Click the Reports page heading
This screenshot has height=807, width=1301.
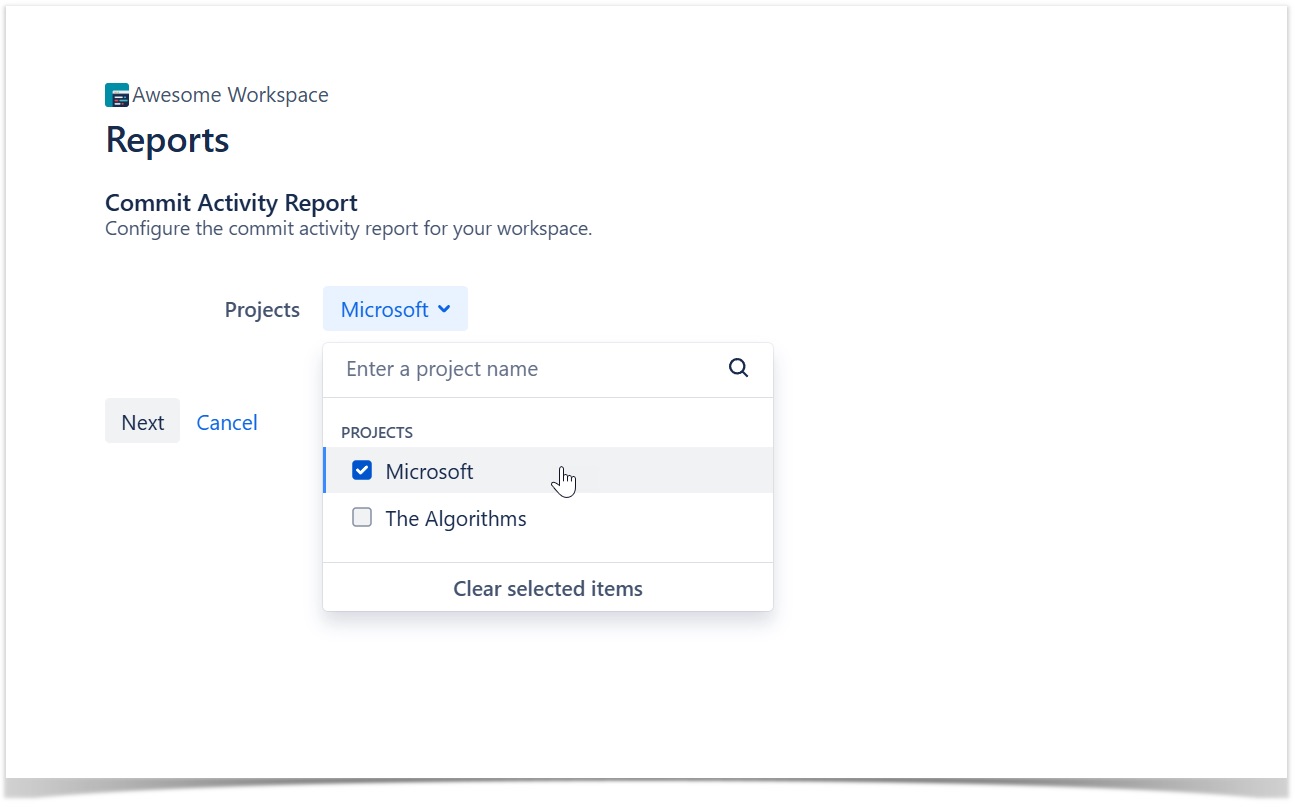[167, 140]
